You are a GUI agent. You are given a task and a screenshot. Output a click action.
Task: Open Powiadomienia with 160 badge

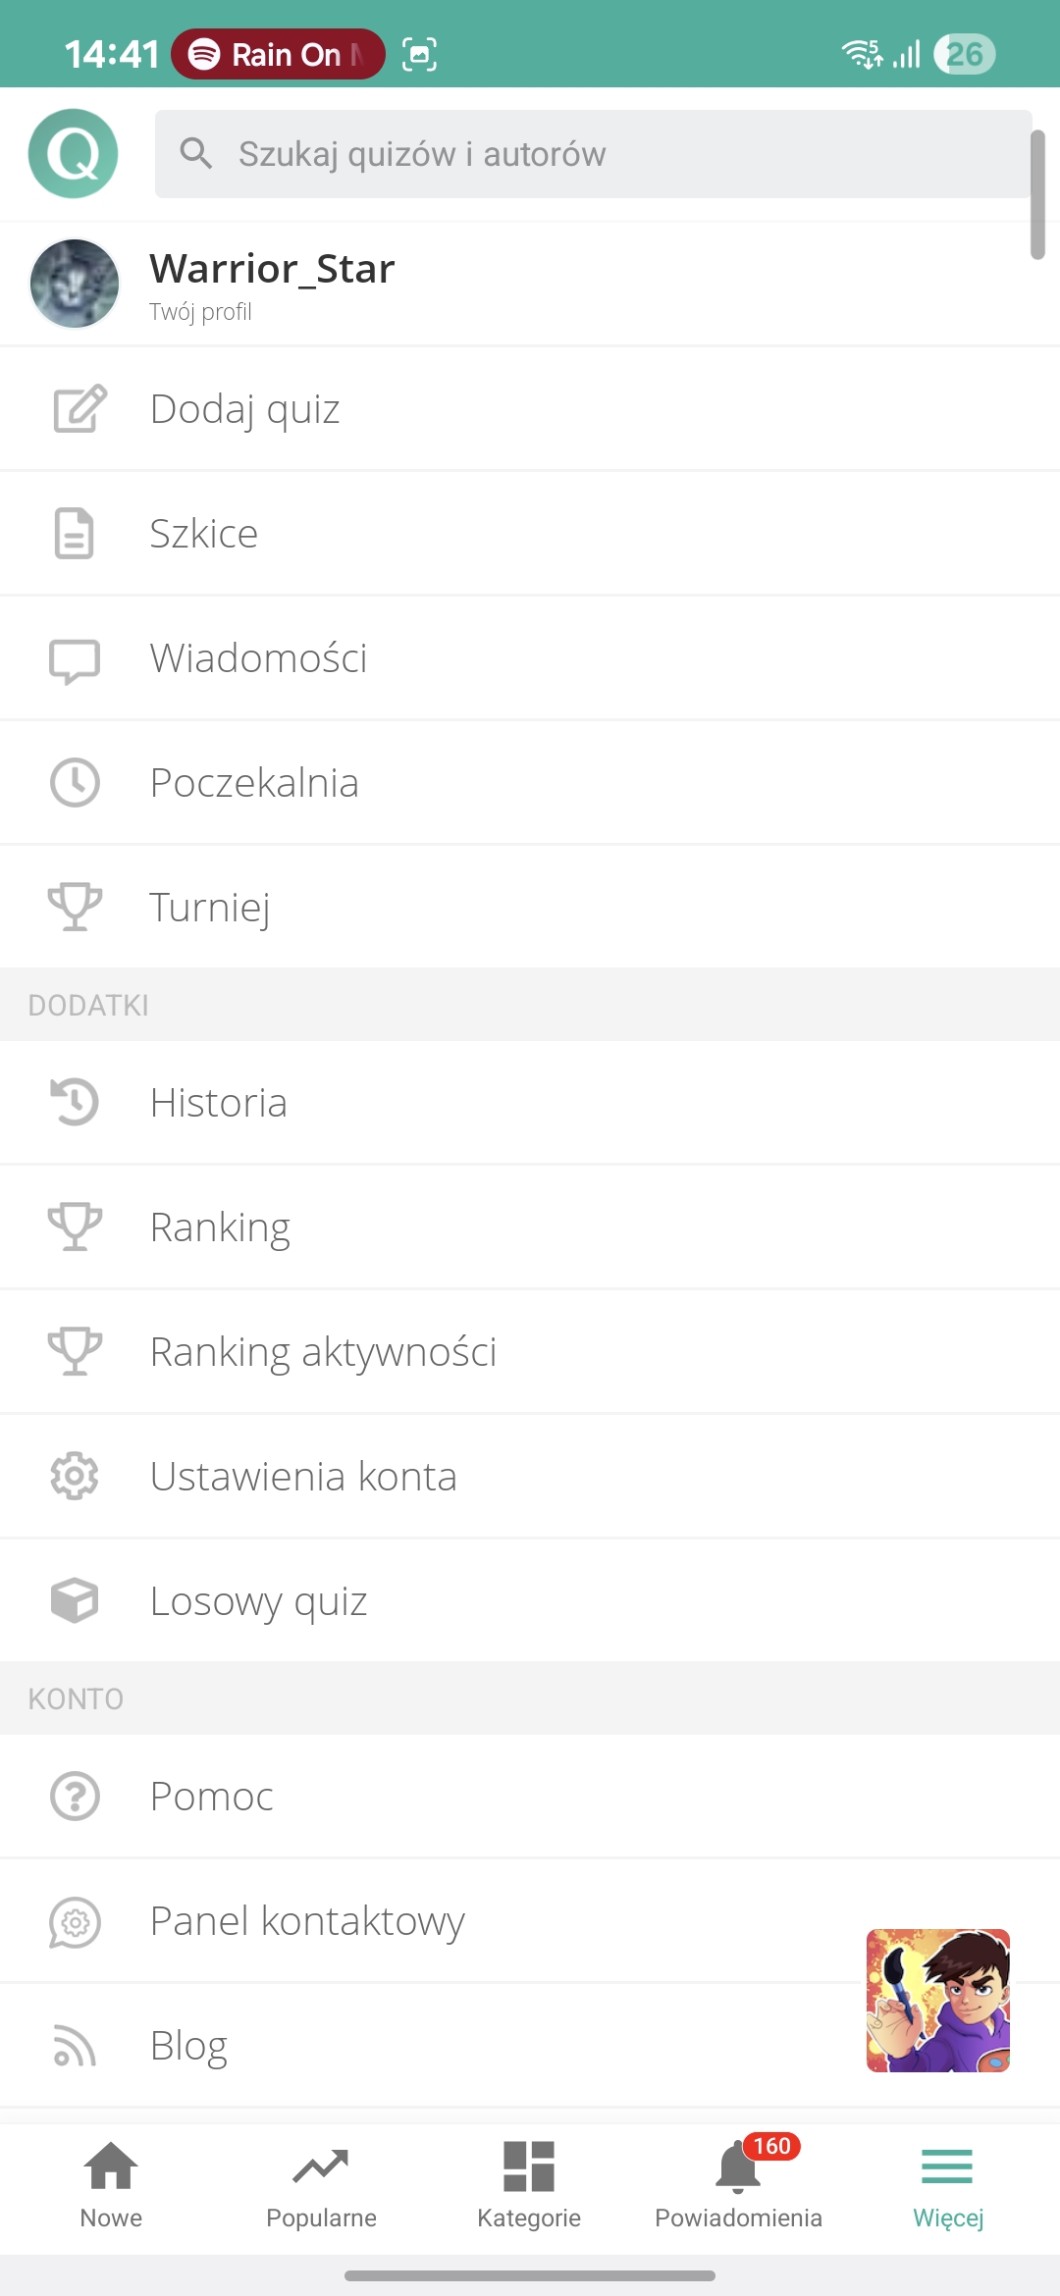[739, 2186]
